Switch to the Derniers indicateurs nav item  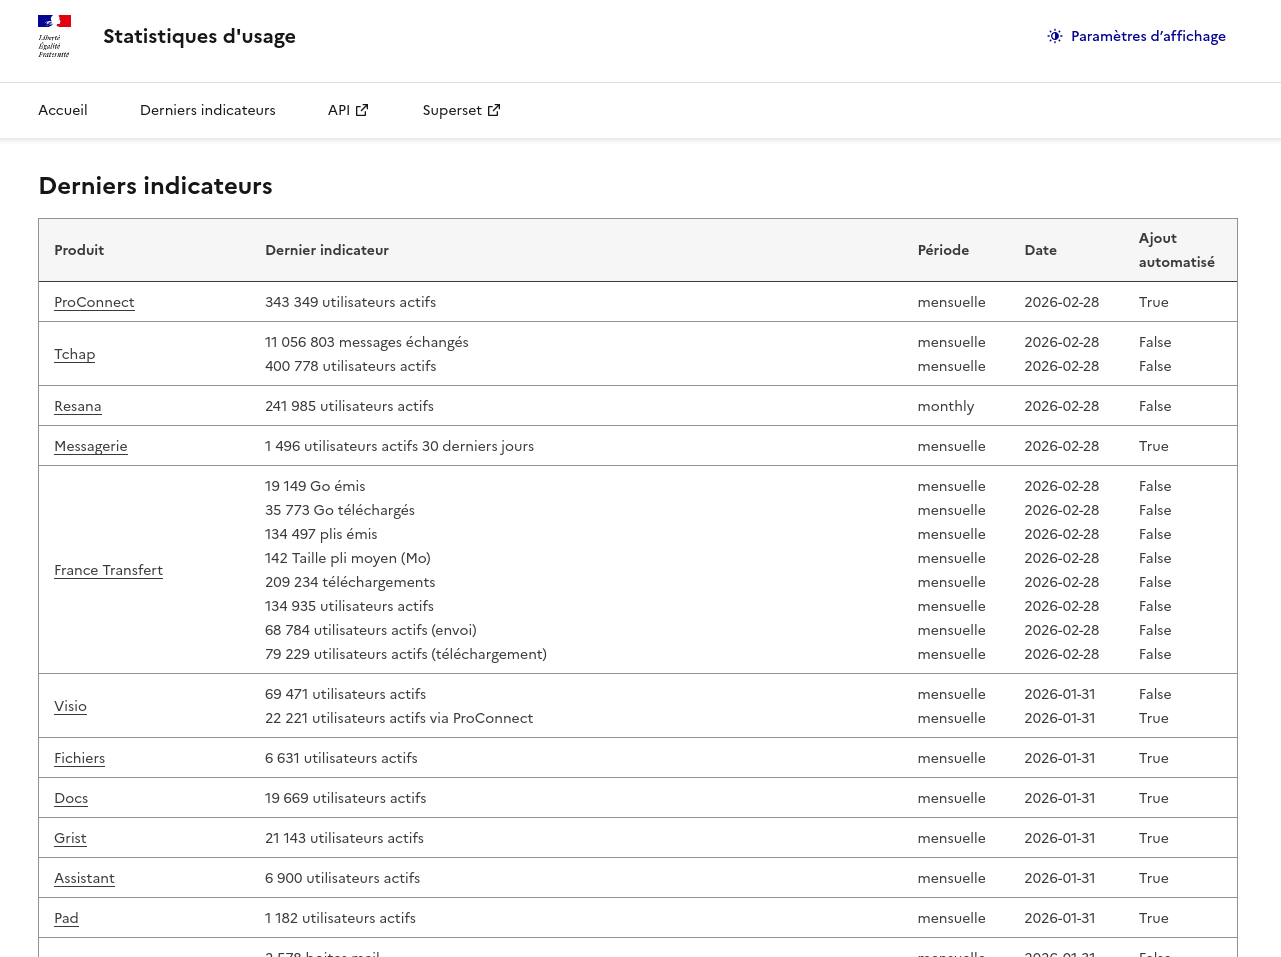[207, 110]
